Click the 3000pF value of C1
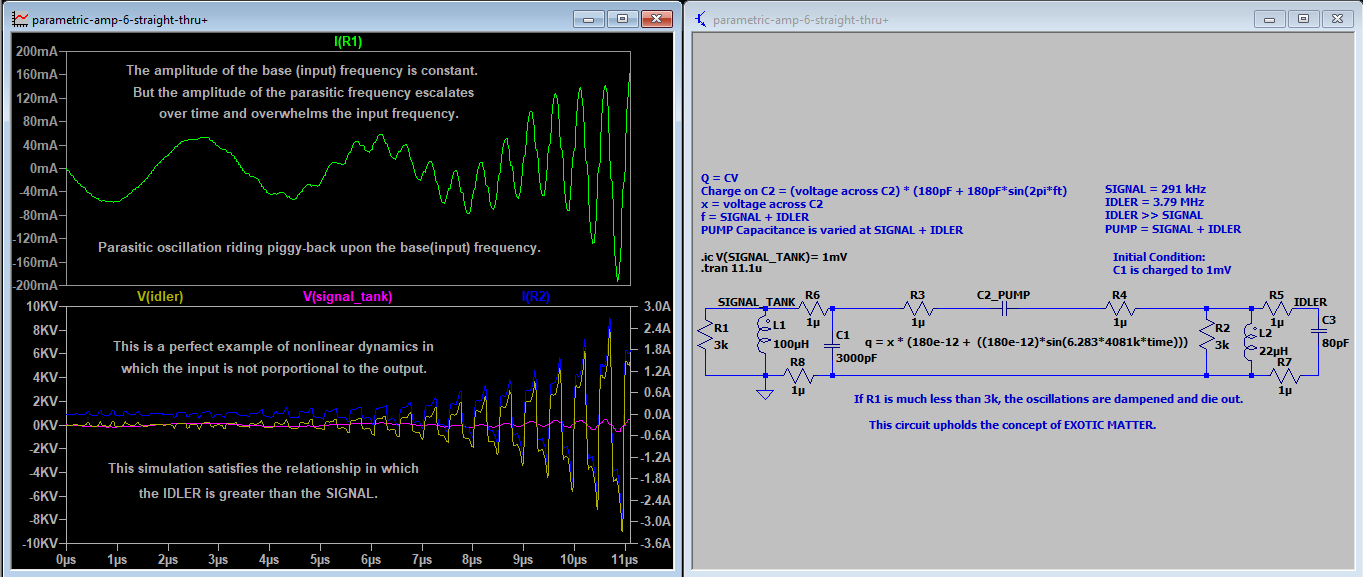1363x577 pixels. [856, 359]
